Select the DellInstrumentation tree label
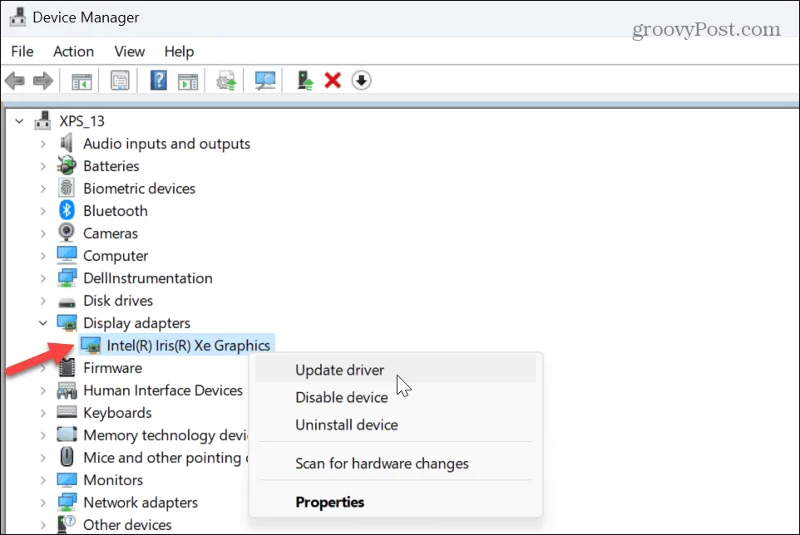The height and width of the screenshot is (535, 800). point(147,278)
